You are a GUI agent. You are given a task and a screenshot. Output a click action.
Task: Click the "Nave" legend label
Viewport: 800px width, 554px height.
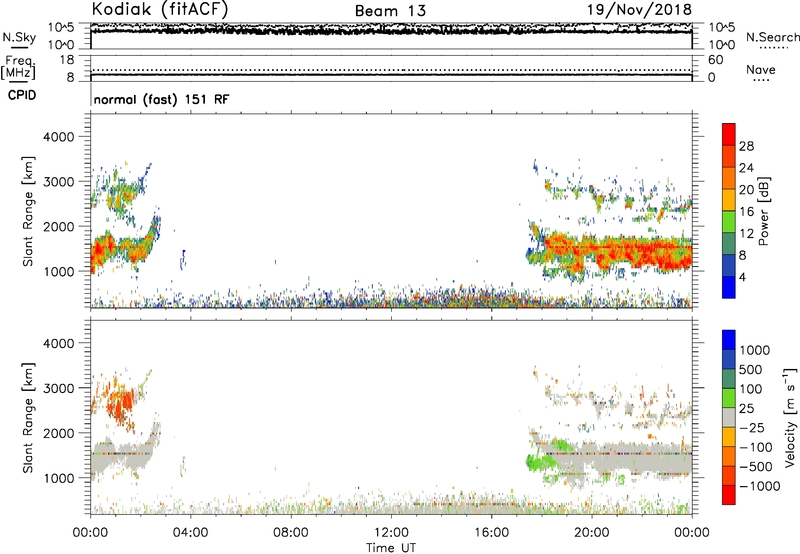point(761,69)
